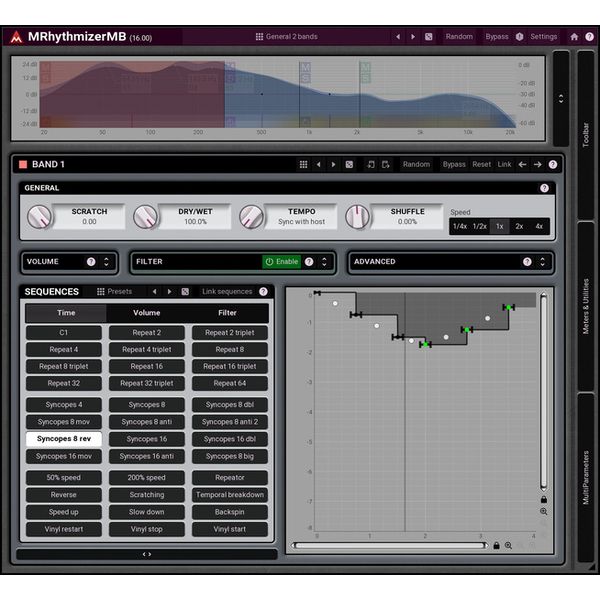
Task: Click the horizontal lock icon below the graph
Action: point(495,546)
